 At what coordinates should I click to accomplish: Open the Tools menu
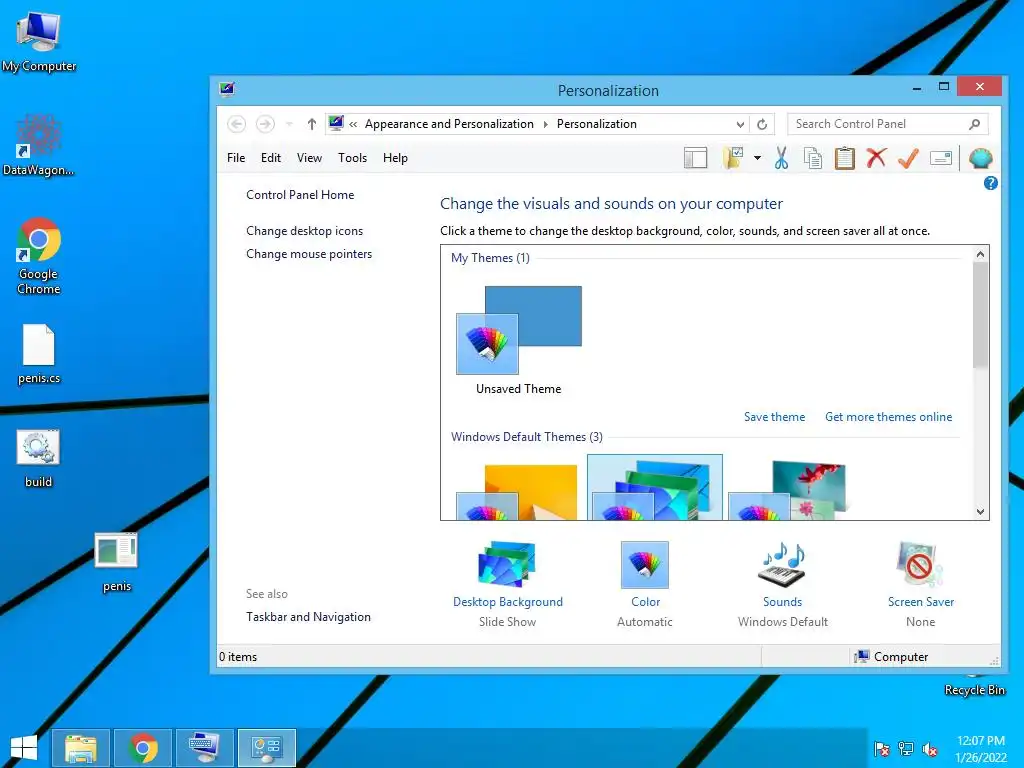[x=352, y=158]
